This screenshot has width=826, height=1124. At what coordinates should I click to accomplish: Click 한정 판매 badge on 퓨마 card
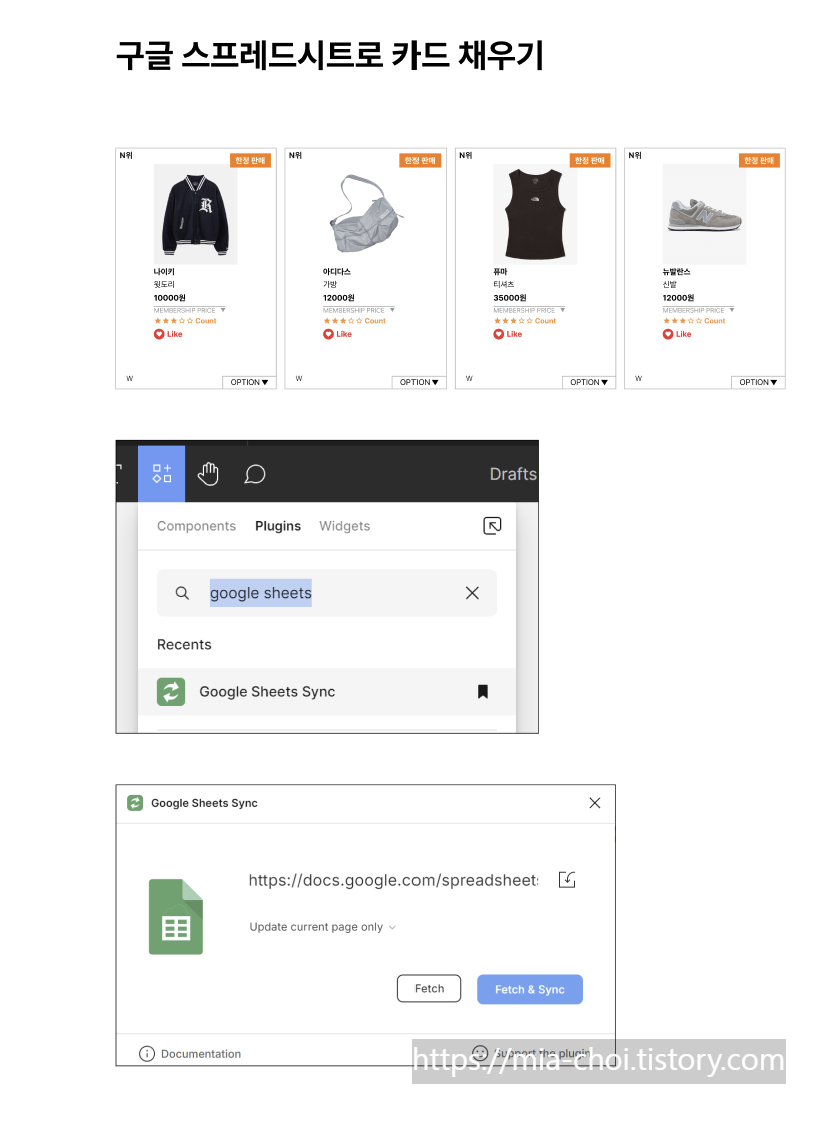point(590,161)
